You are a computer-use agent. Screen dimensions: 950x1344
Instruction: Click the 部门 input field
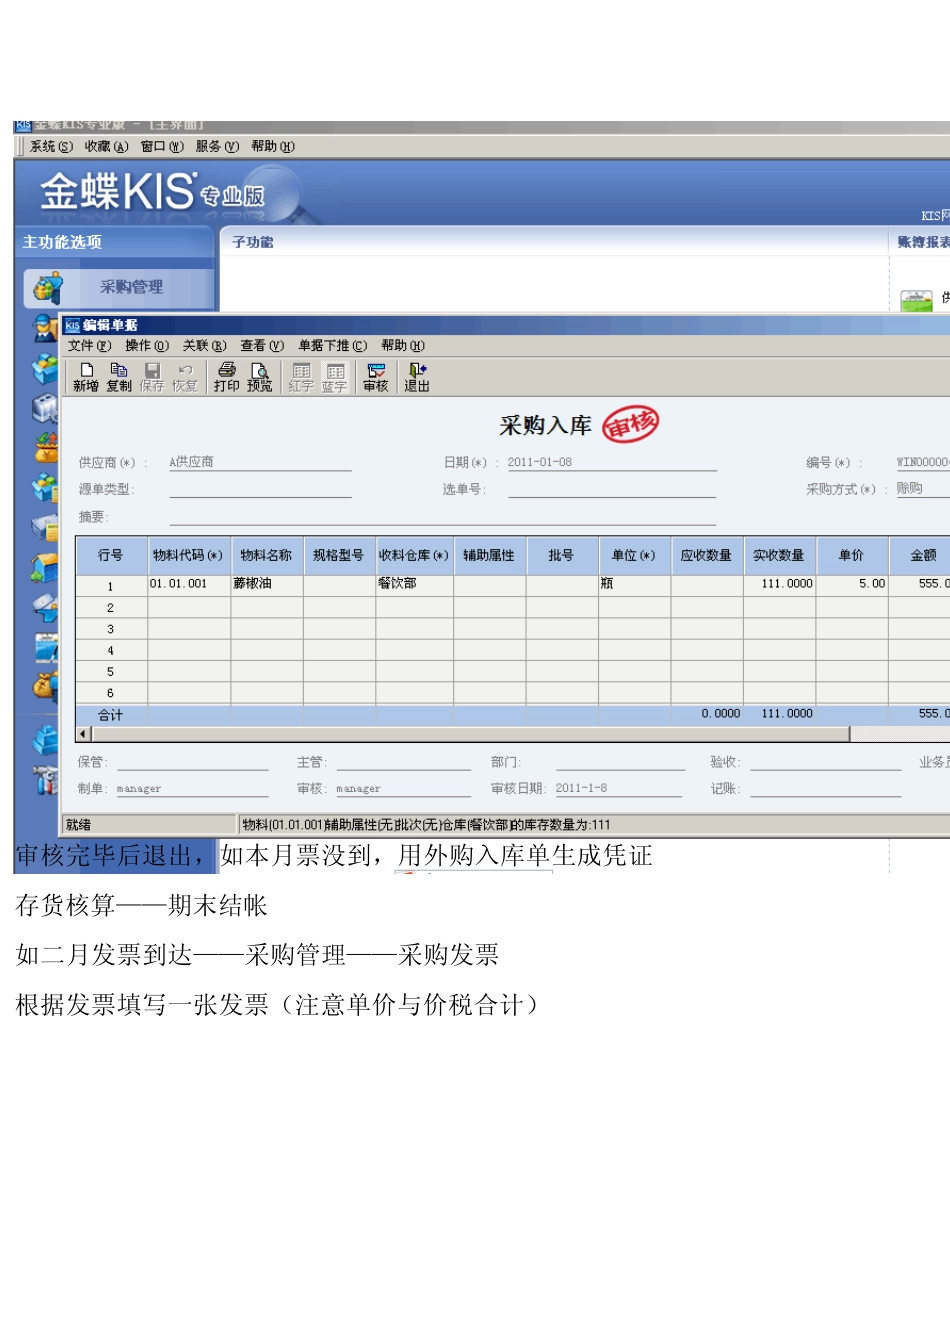click(x=620, y=762)
